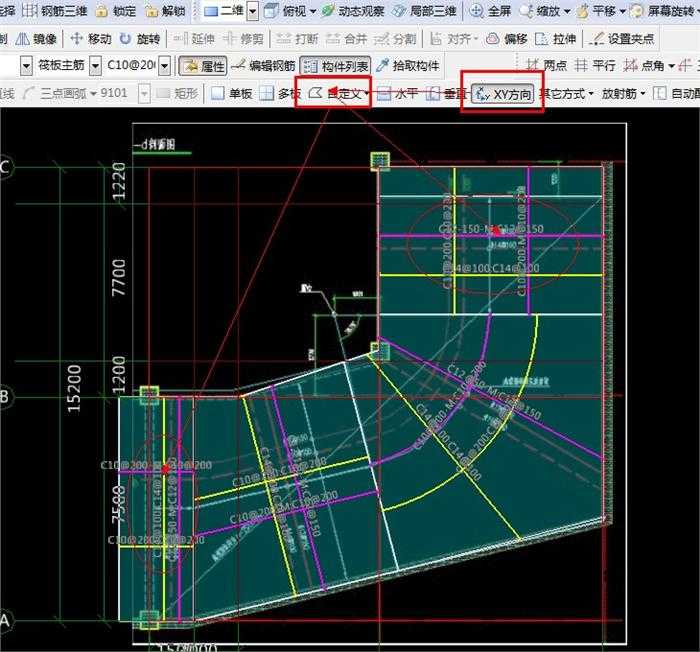
Task: Choose 多板 multiple slab option
Action: (x=280, y=93)
